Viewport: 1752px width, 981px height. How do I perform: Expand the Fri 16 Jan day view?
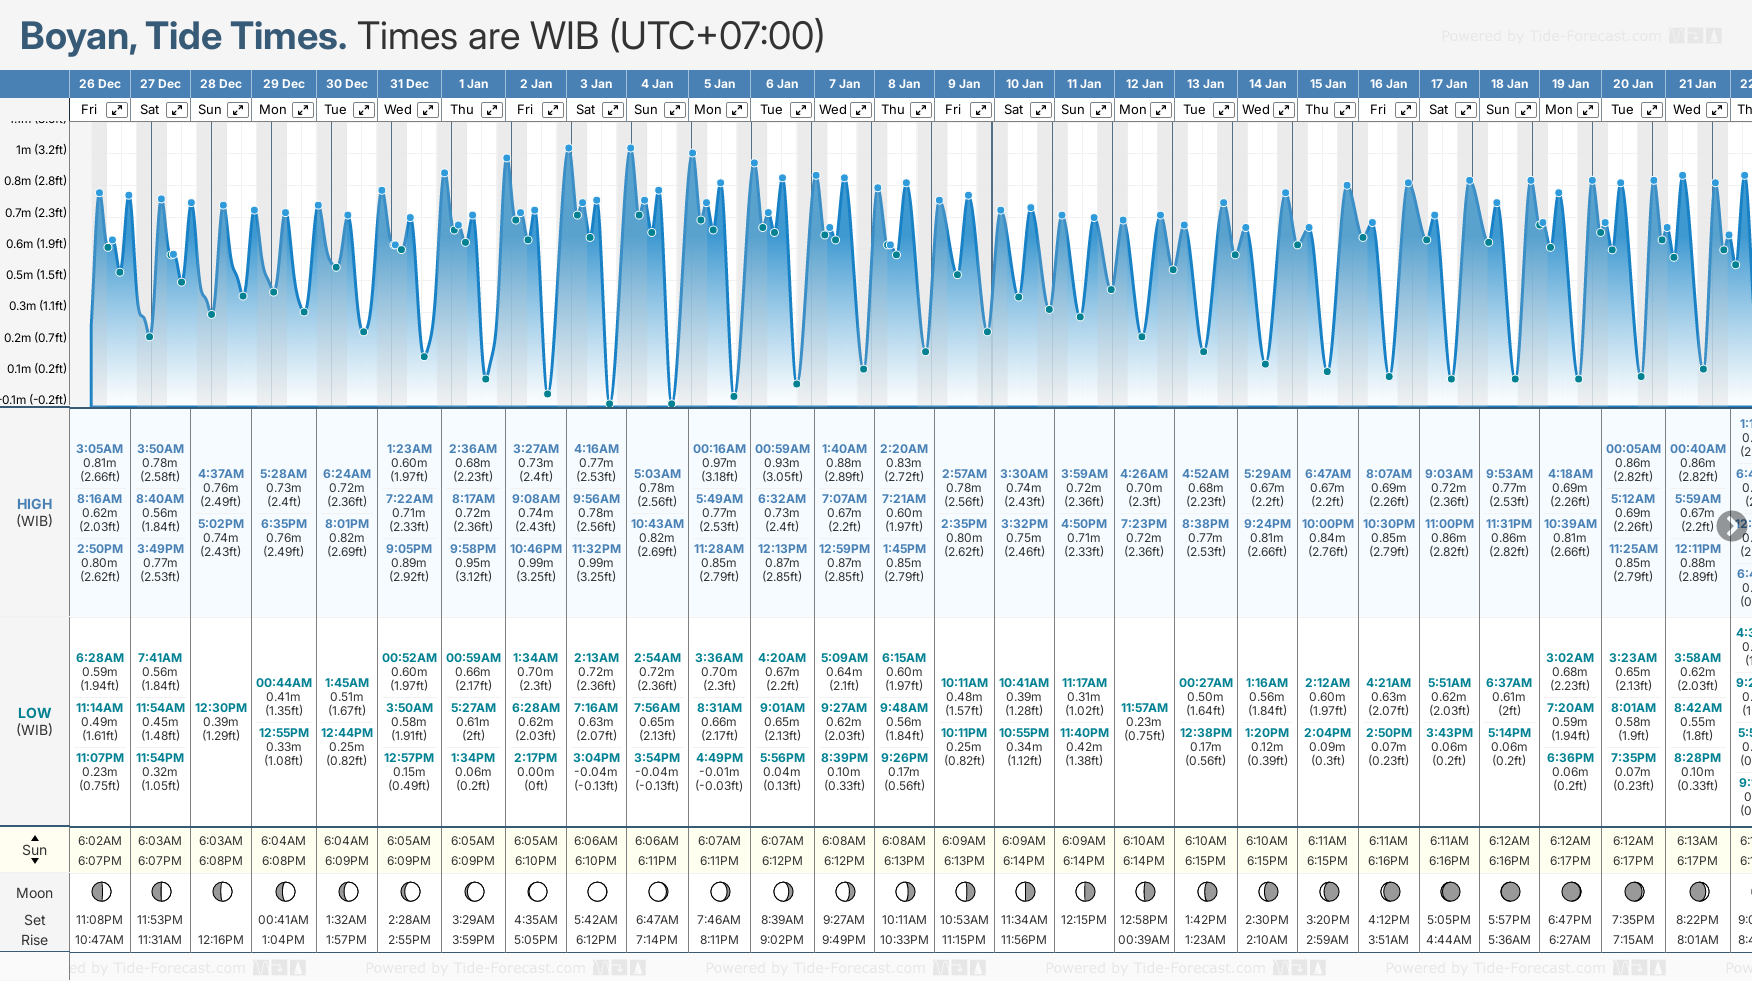click(x=1405, y=110)
